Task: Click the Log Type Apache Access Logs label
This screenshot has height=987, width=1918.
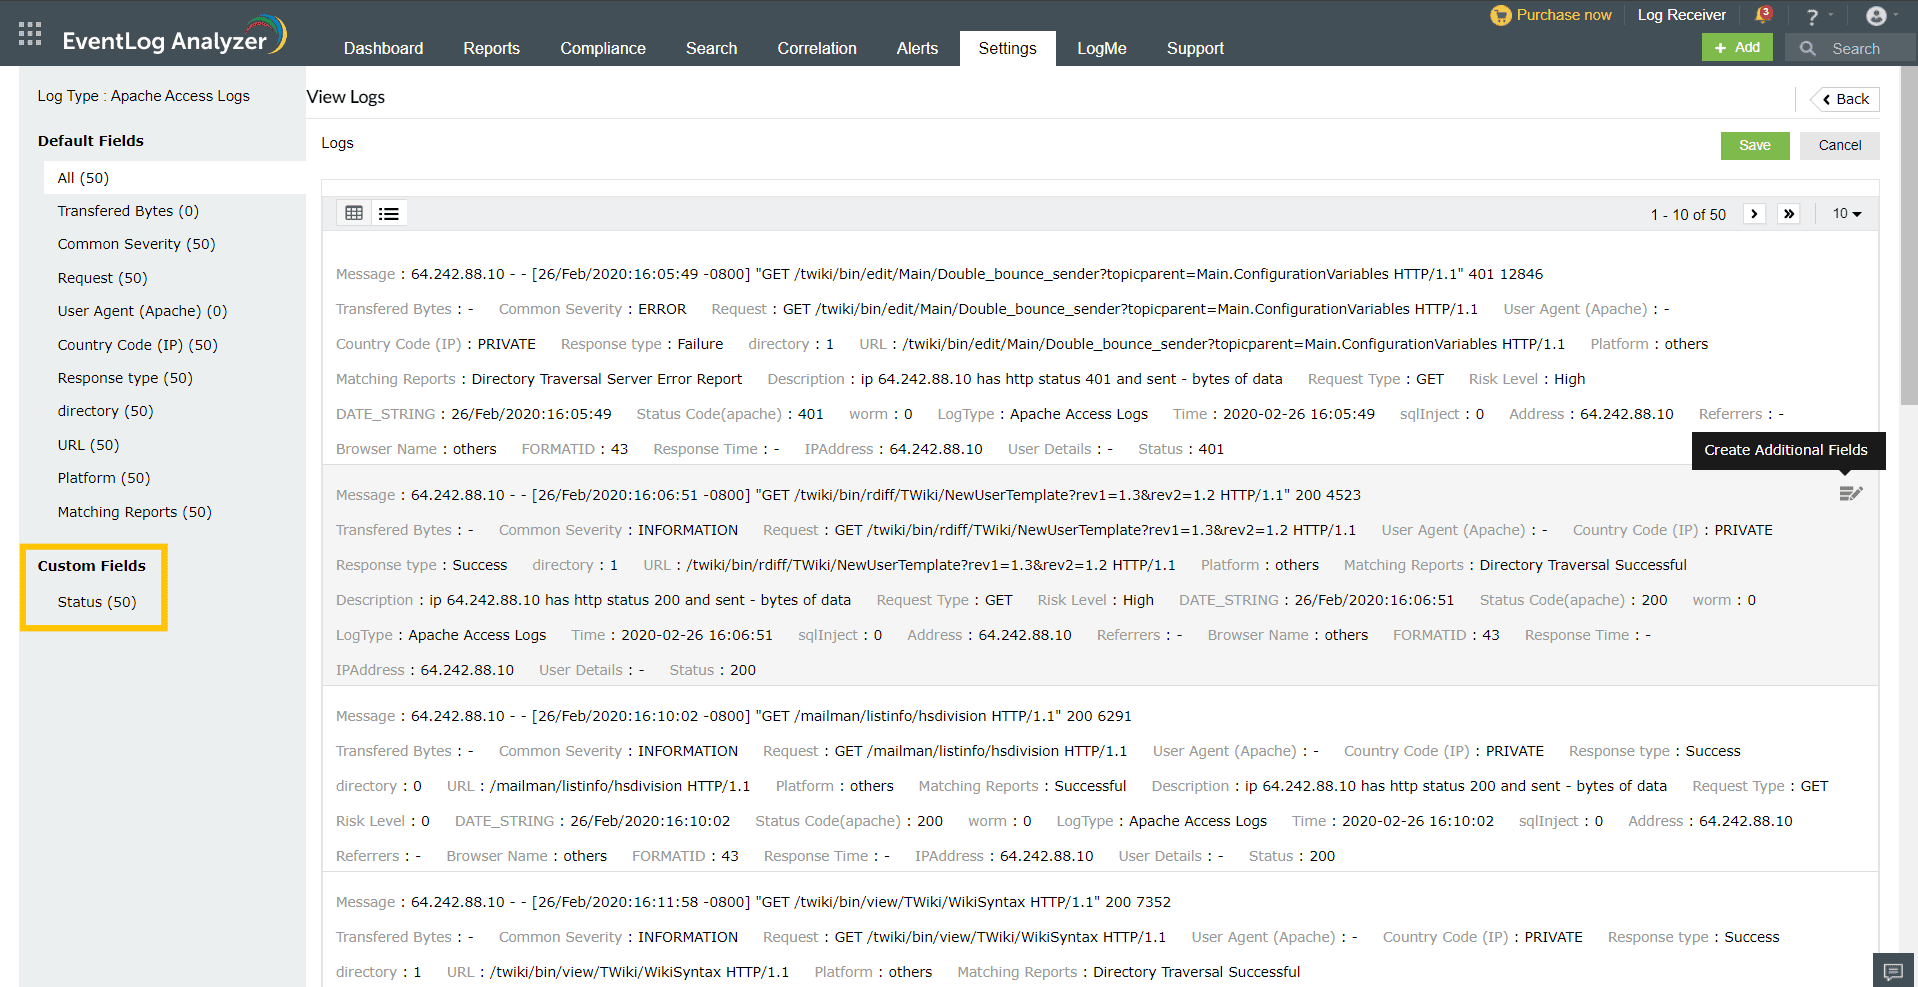Action: [143, 96]
